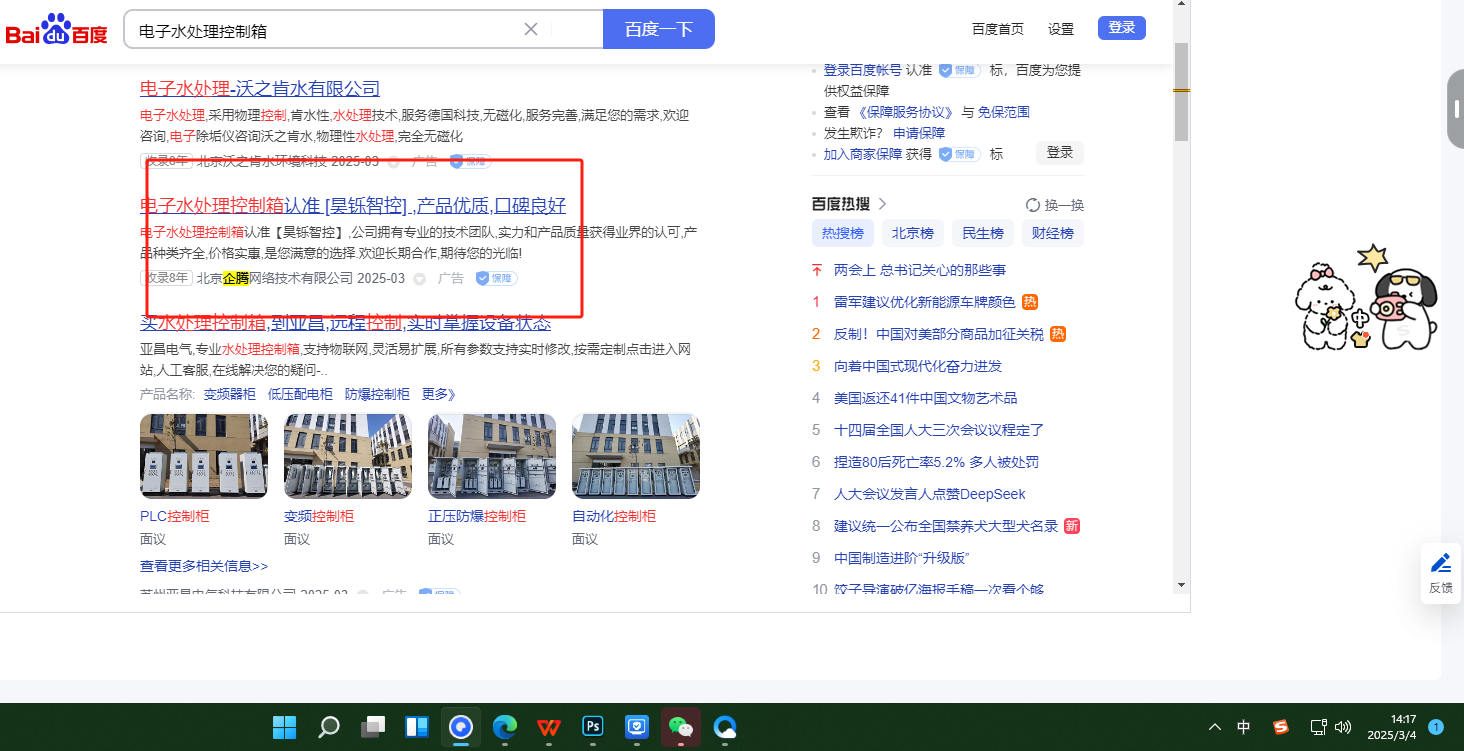
Task: Open the 《保障服务协议》 link
Action: [x=907, y=112]
